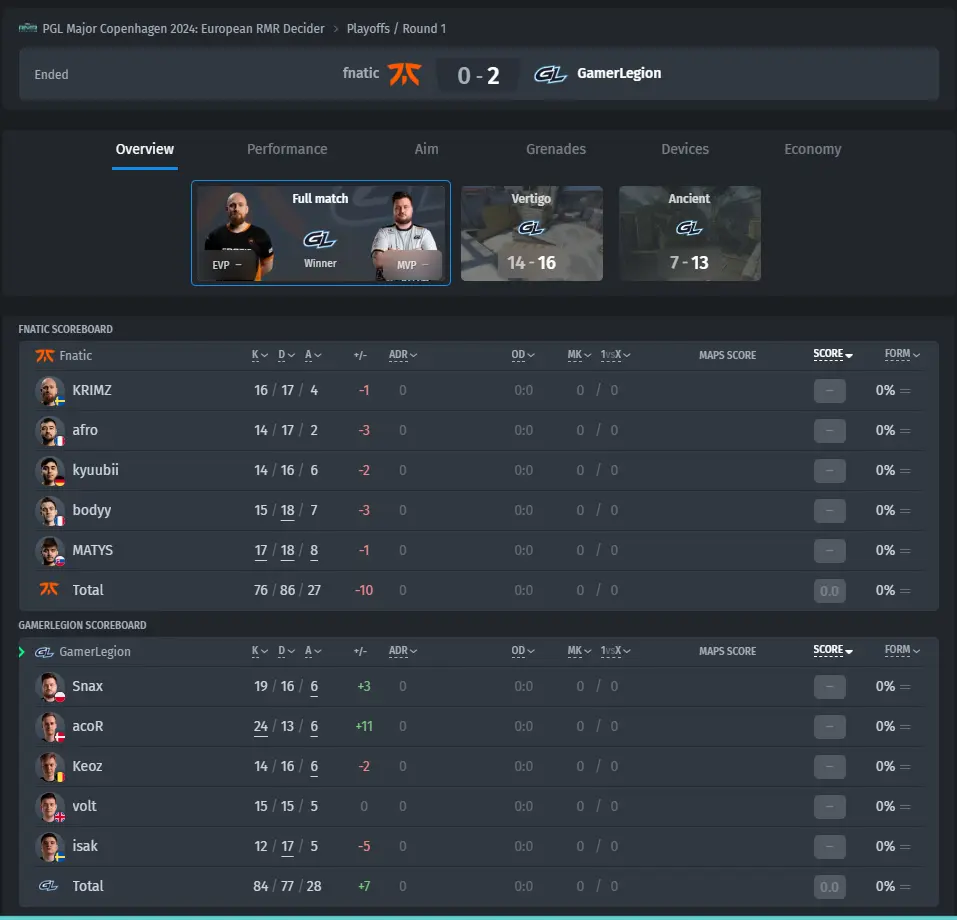The image size is (957, 920).
Task: Open MATYS player name link
Action: pyautogui.click(x=92, y=550)
